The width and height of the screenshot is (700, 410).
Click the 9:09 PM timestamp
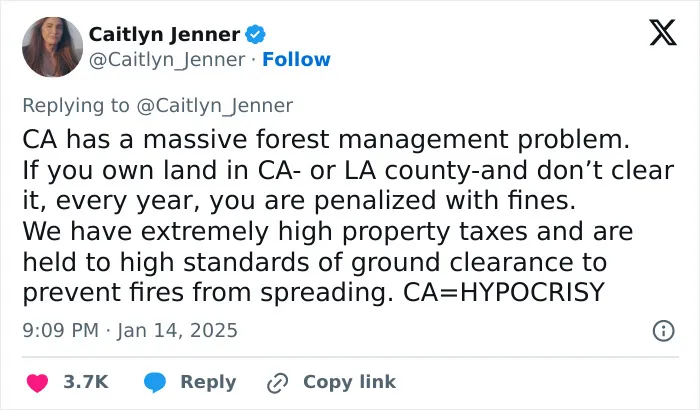click(60, 331)
